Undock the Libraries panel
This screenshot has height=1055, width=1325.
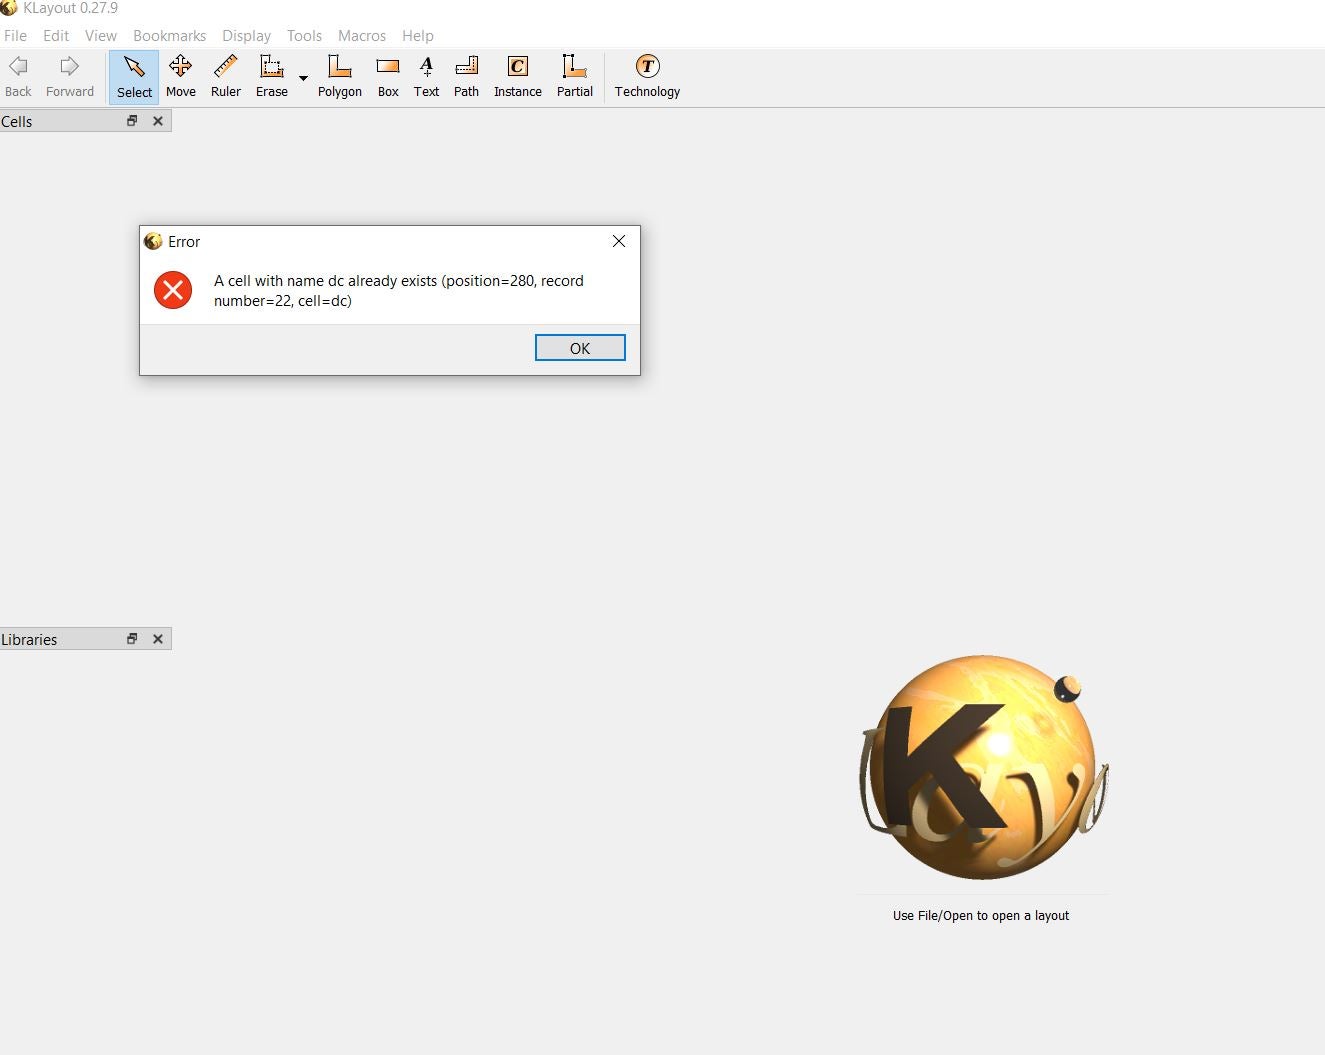coord(132,639)
